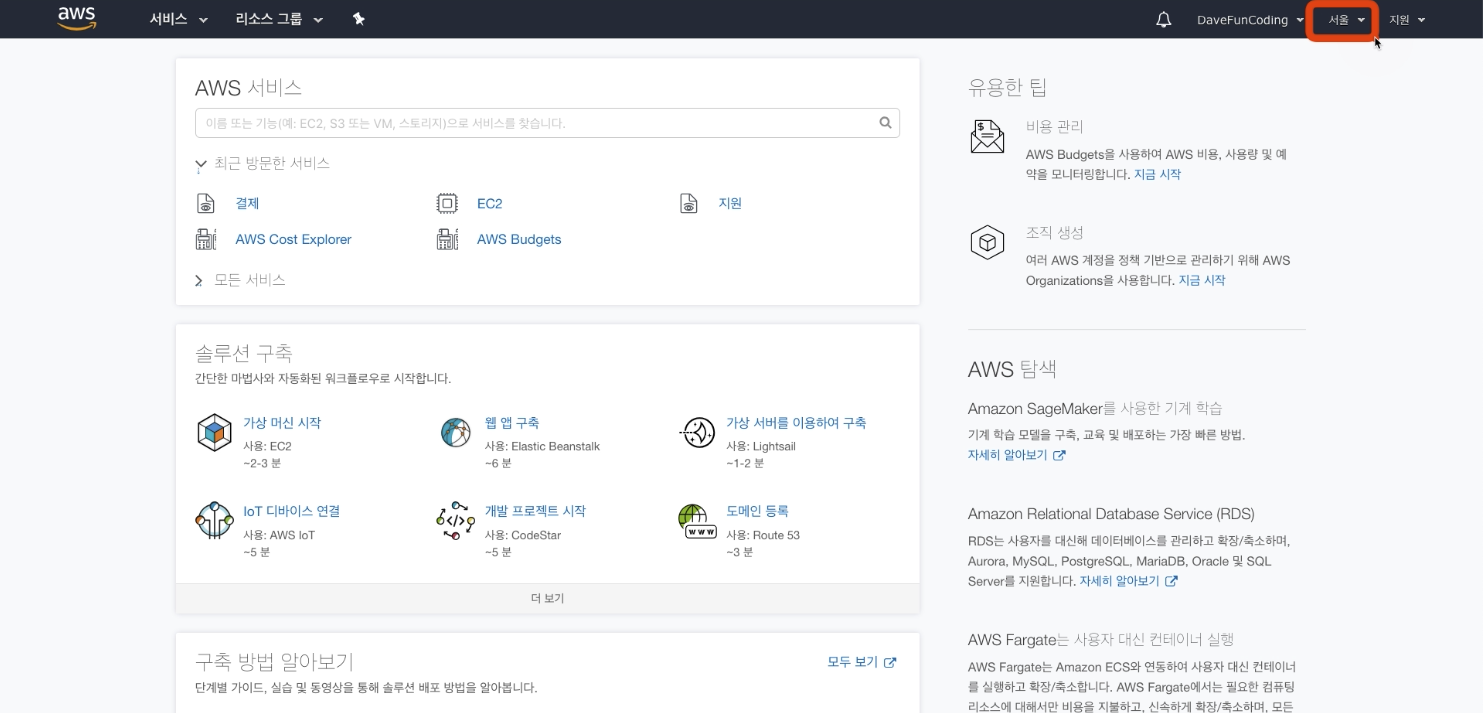Click 자세히 알아보기 in the RDS description

coord(1119,581)
